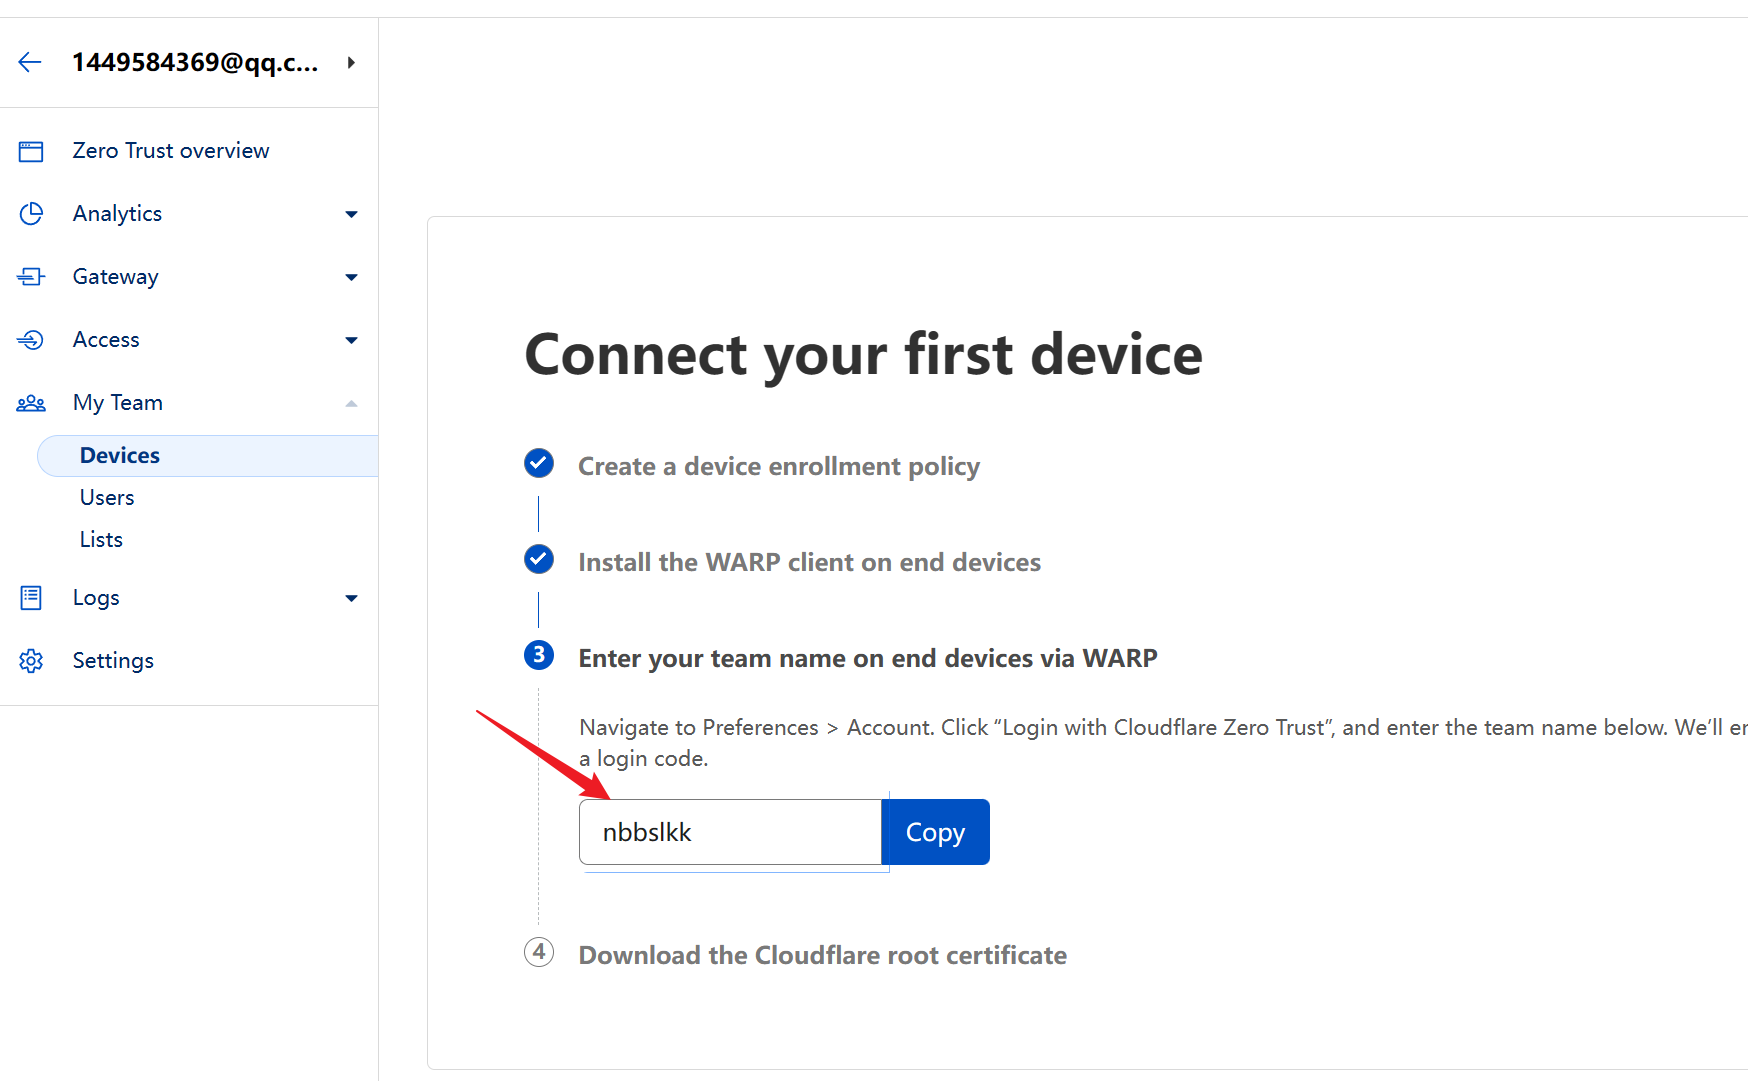Screen dimensions: 1748x1081
Task: Open the Users page under My Team
Action: point(107,498)
